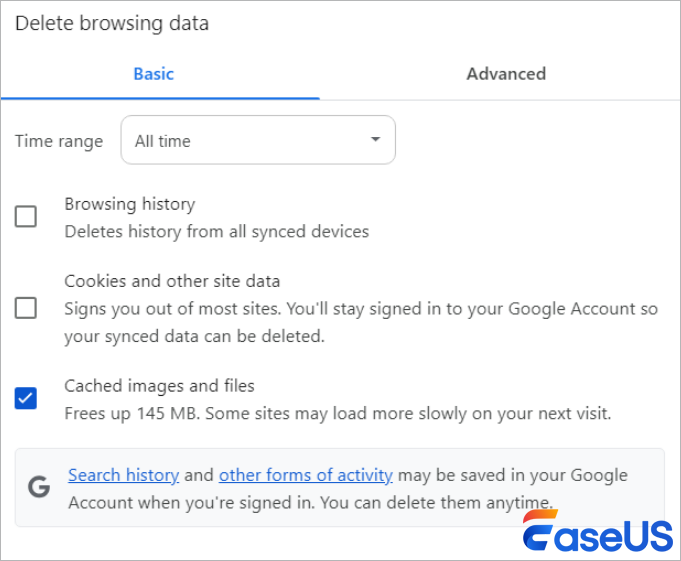Enable the Browsing history checkbox
Image resolution: width=681 pixels, height=561 pixels.
(26, 217)
